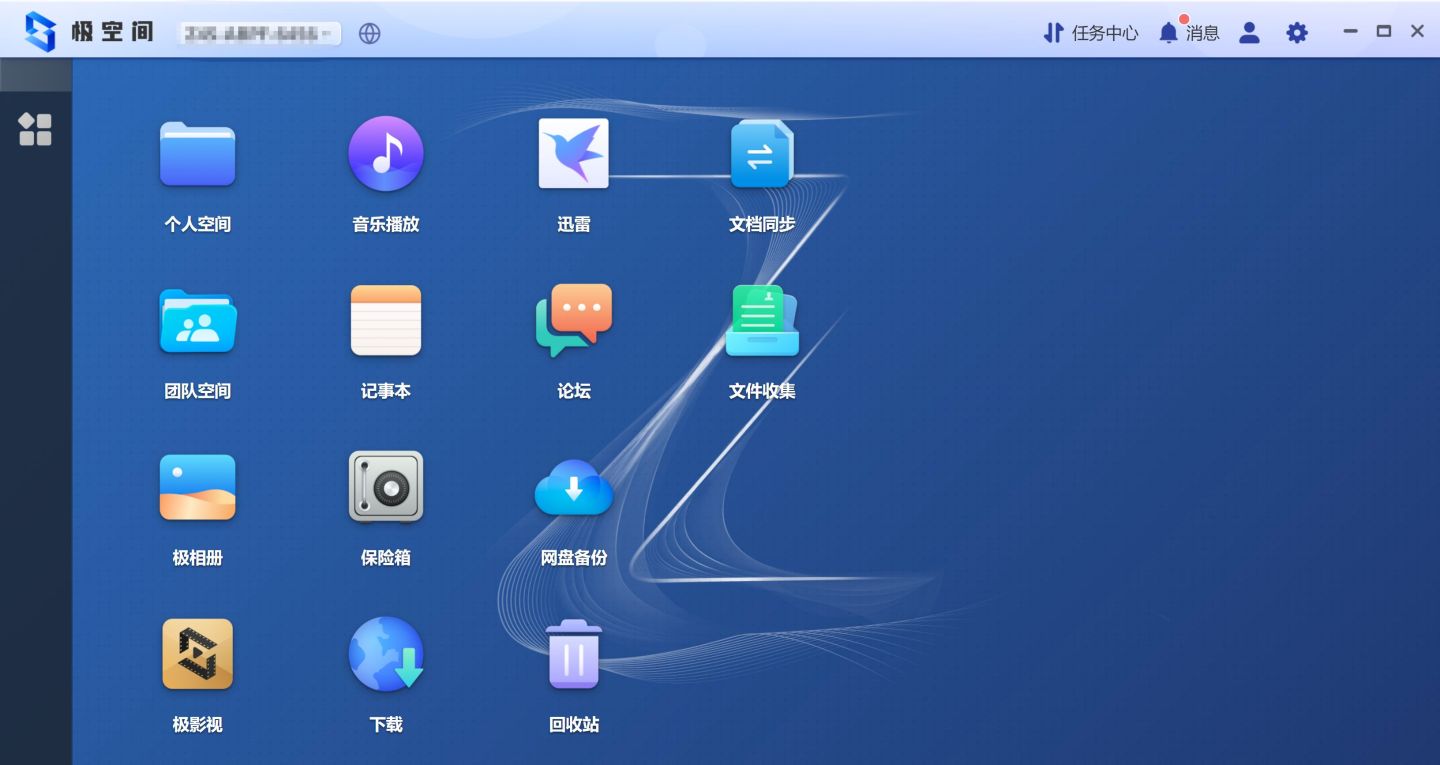Screen dimensions: 1440x765
Task: Expand the device name selector
Action: (x=258, y=31)
